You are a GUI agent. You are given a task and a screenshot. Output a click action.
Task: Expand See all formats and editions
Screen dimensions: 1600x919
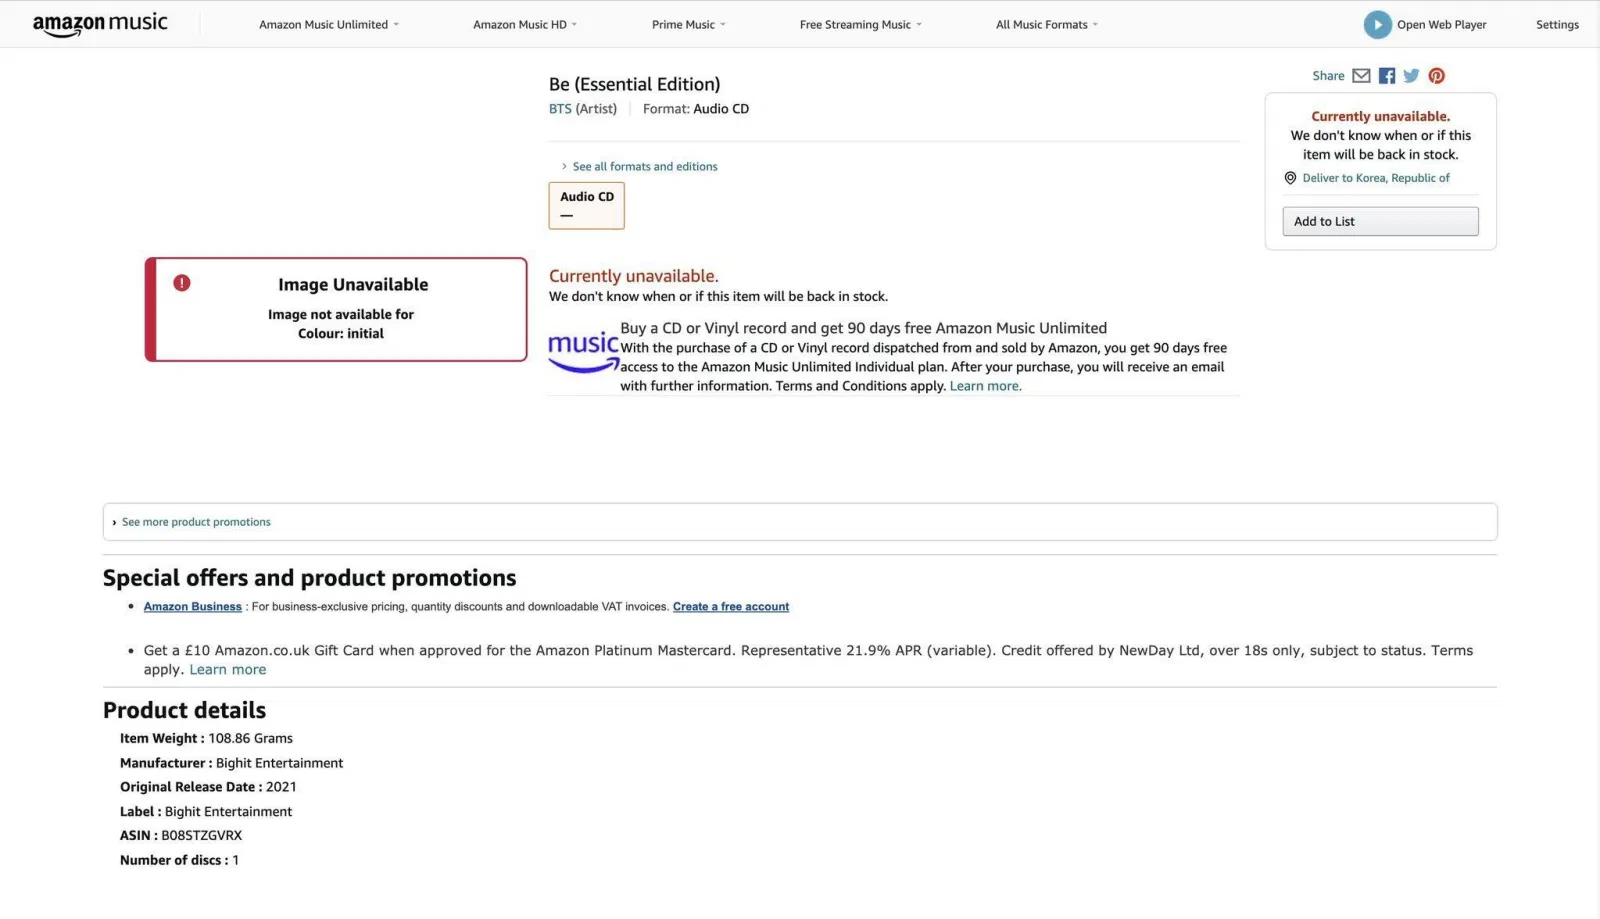[x=643, y=166]
